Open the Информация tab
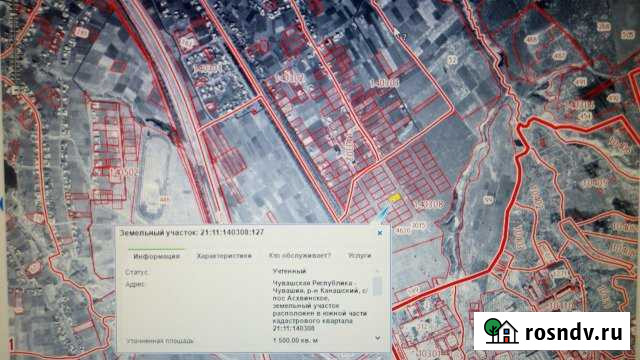This screenshot has width=640, height=360. coord(156,256)
